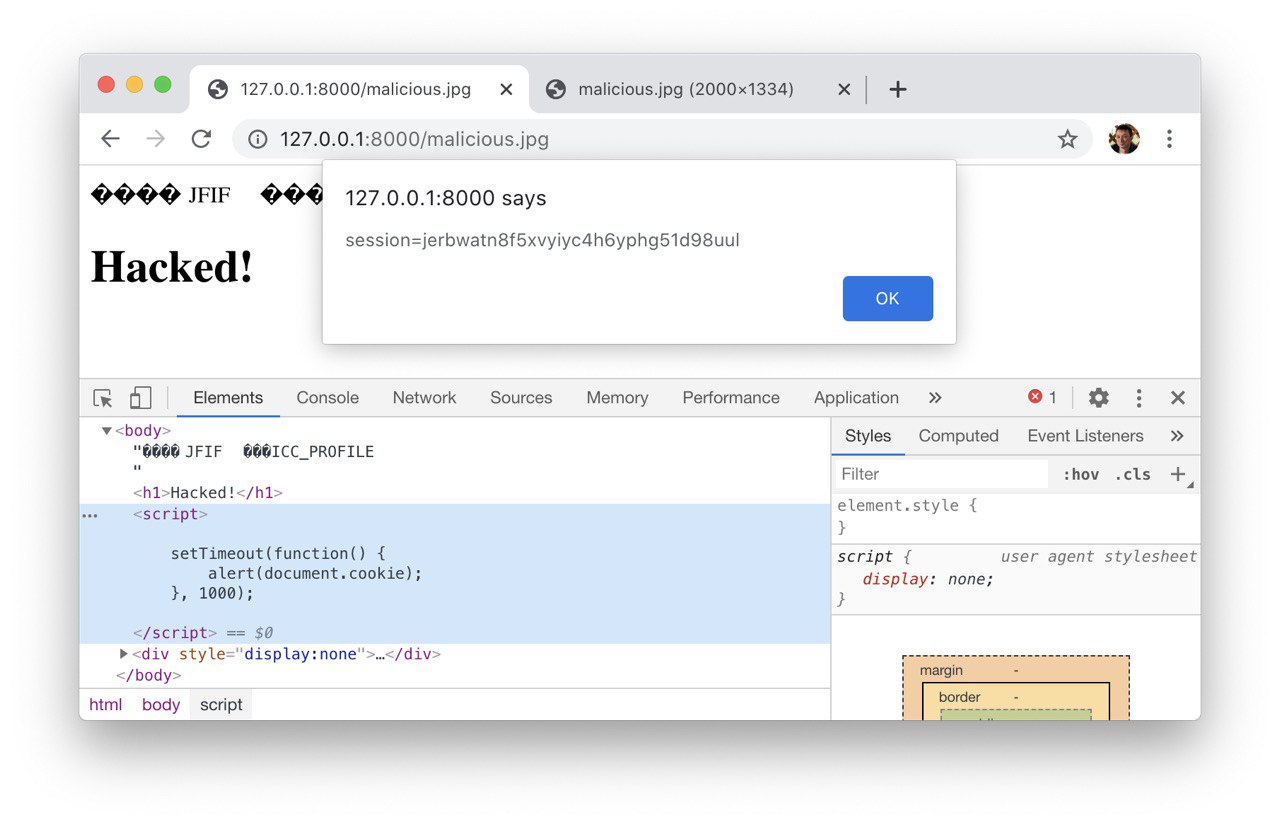Viewport: 1280px width, 825px height.
Task: Click the browser back arrow
Action: click(110, 139)
